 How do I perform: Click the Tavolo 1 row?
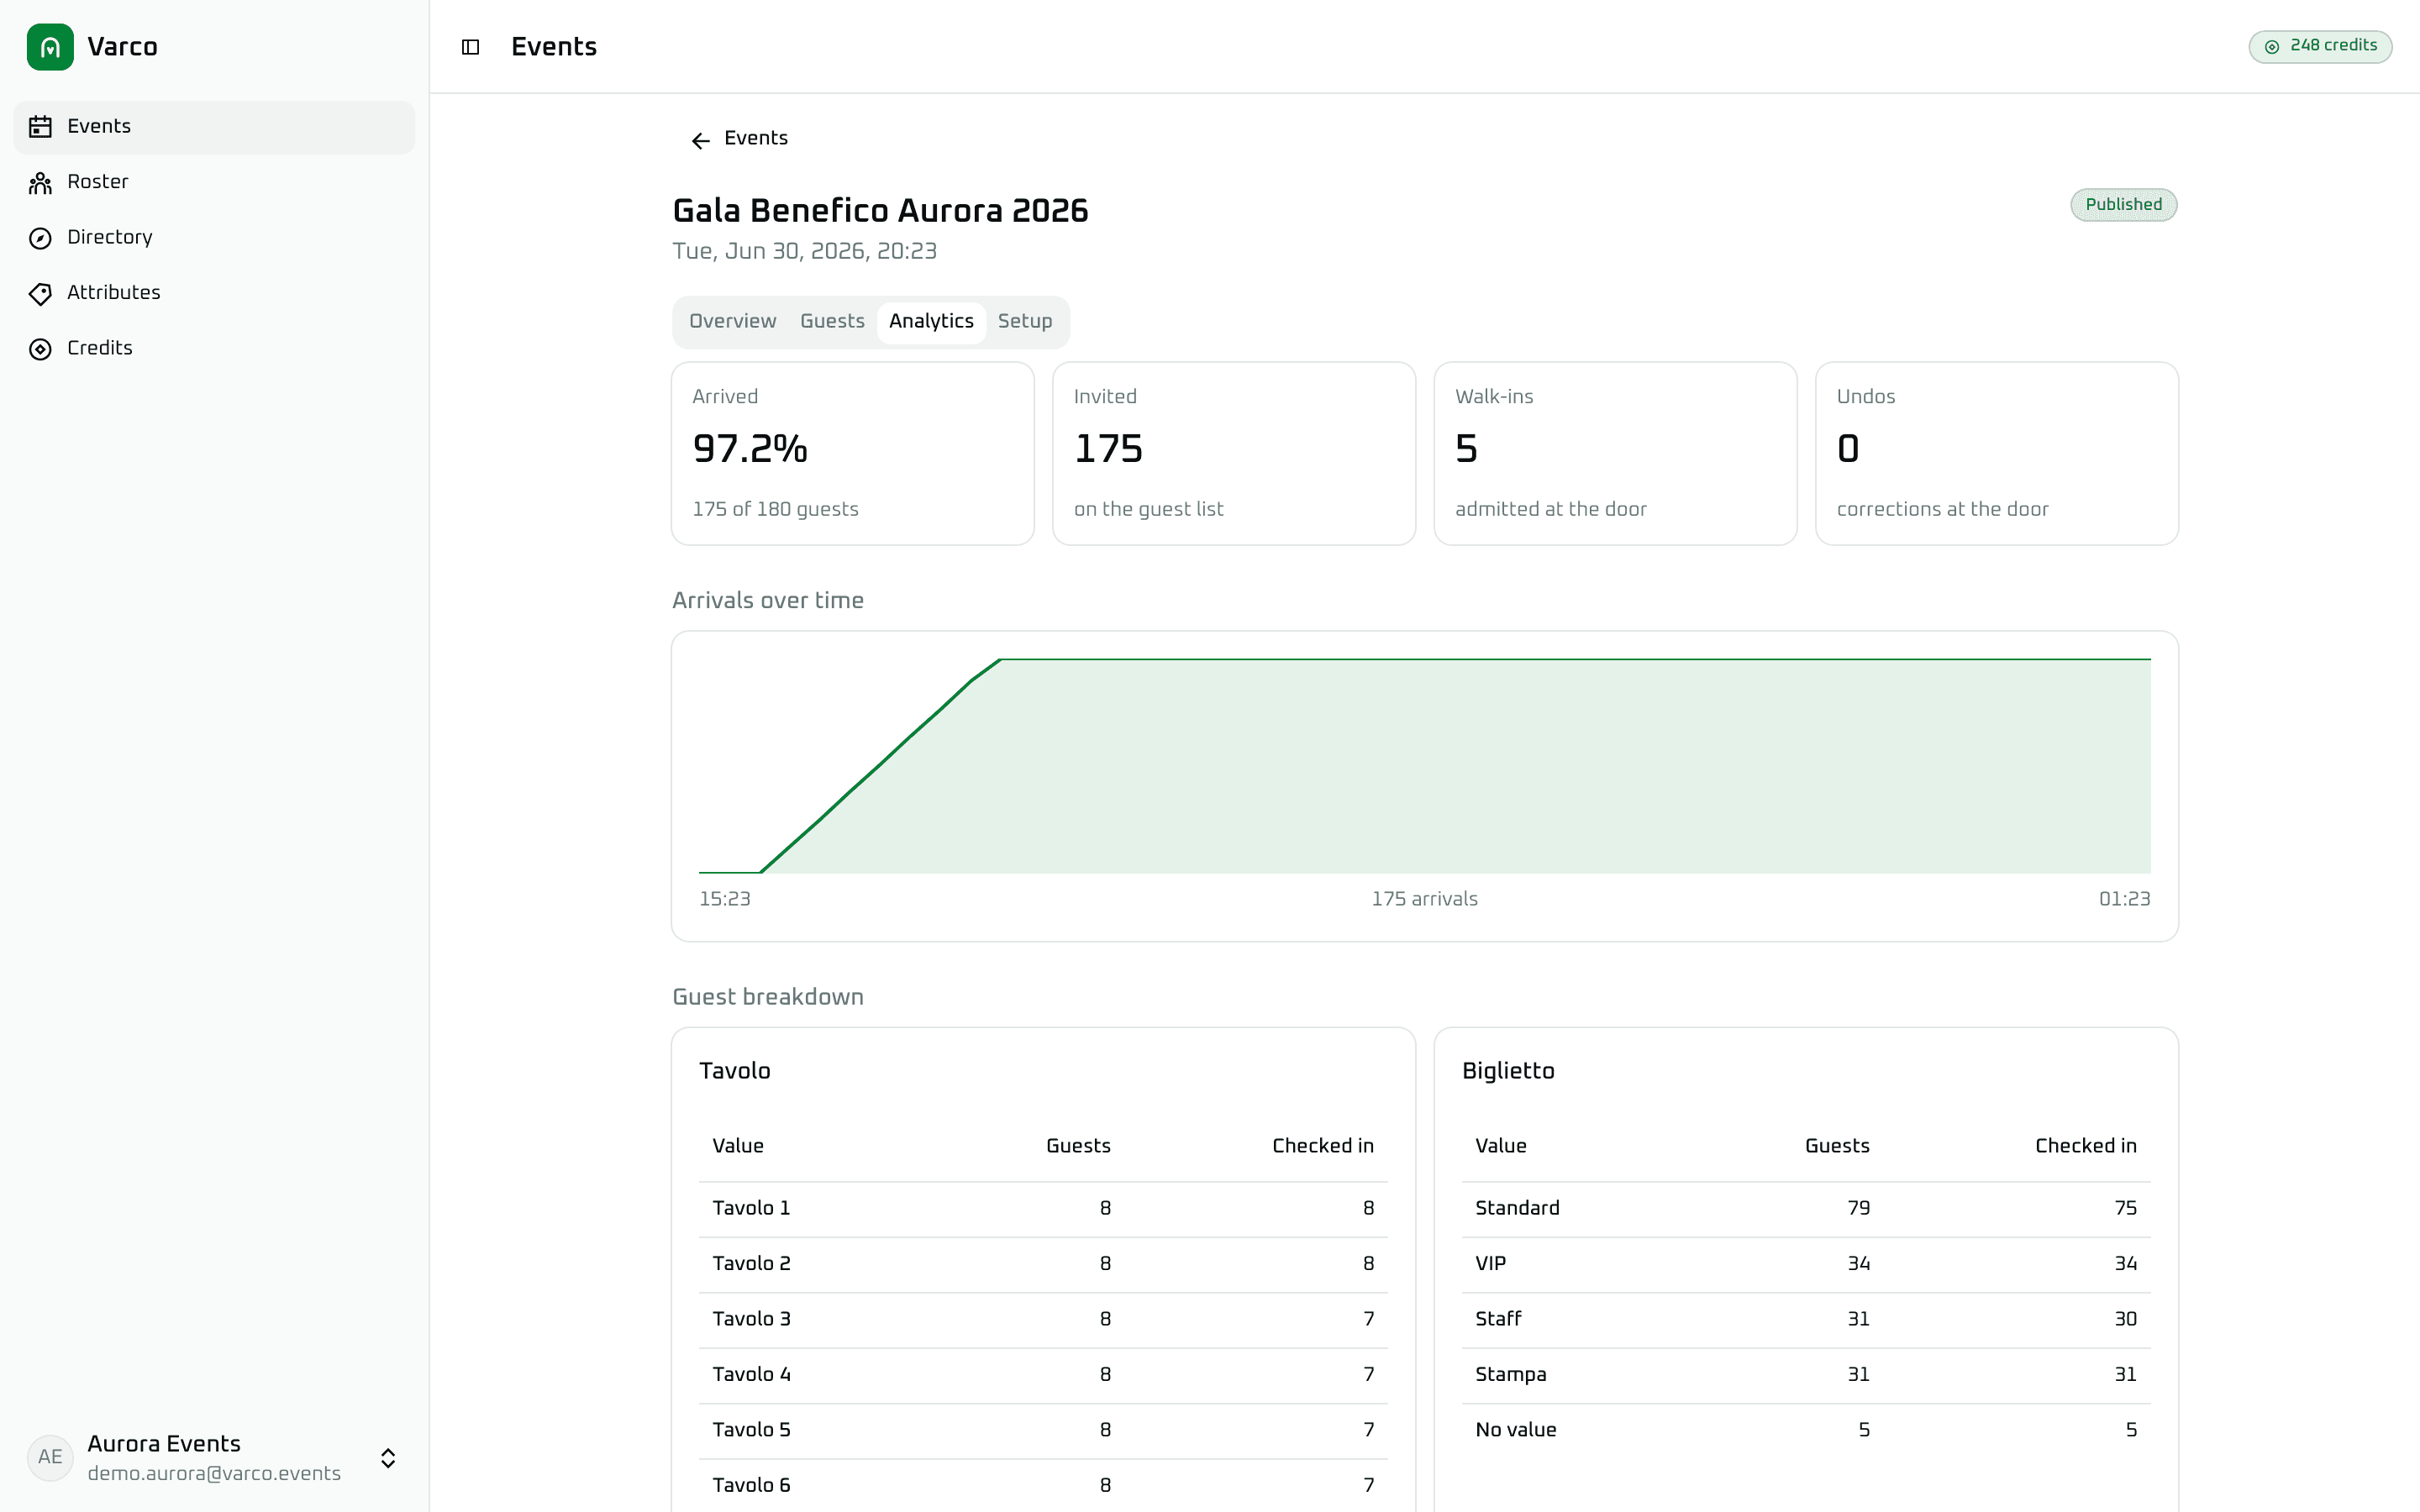coord(1043,1208)
